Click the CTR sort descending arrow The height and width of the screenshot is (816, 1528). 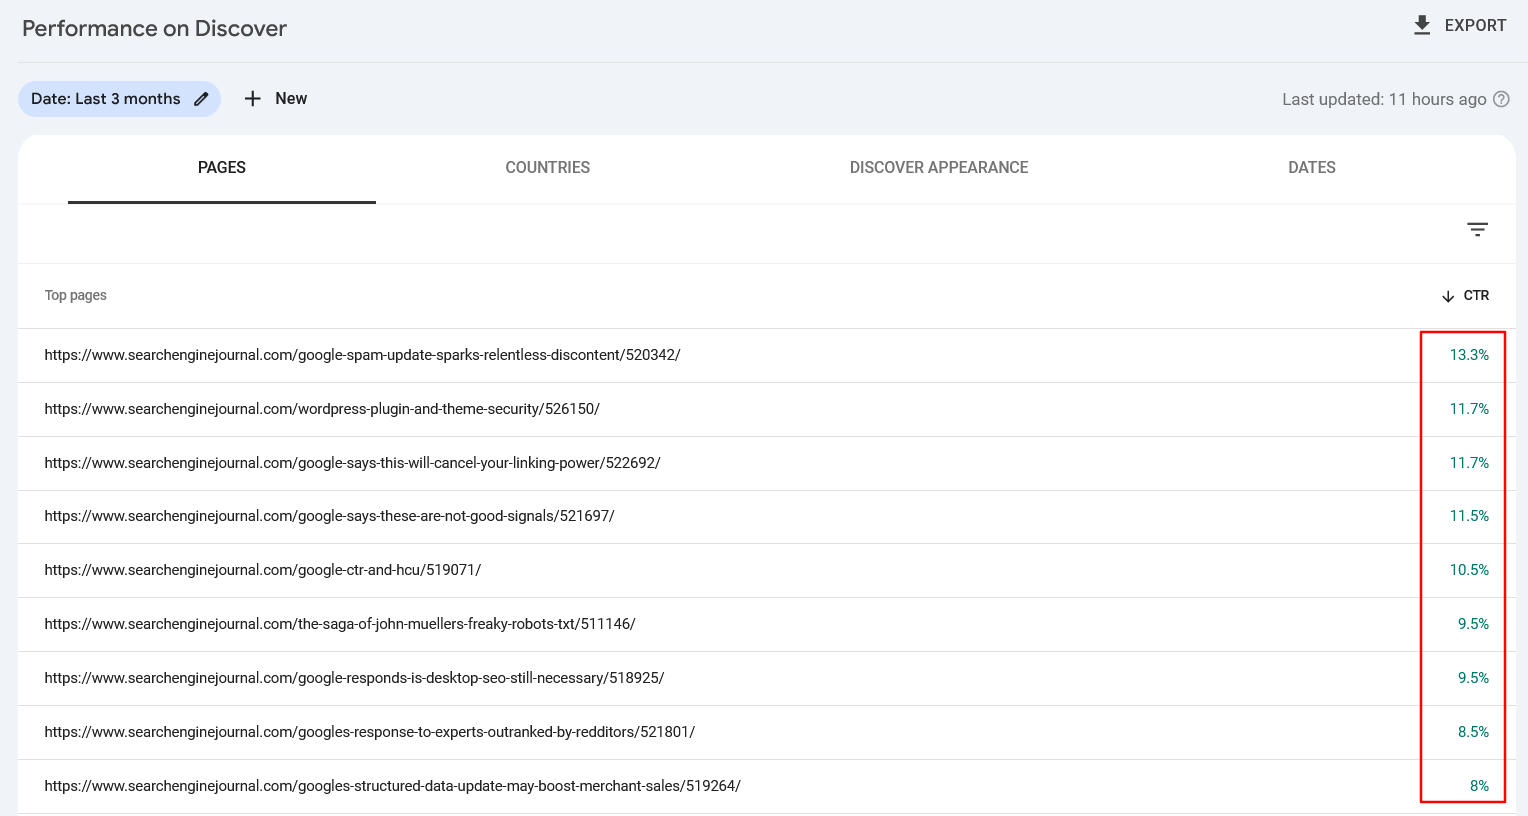coord(1447,296)
